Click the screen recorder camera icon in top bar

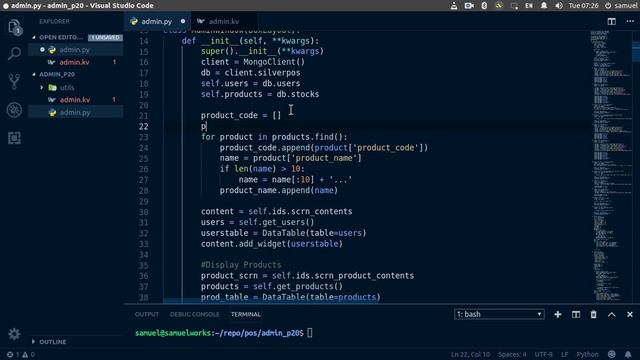click(x=469, y=6)
